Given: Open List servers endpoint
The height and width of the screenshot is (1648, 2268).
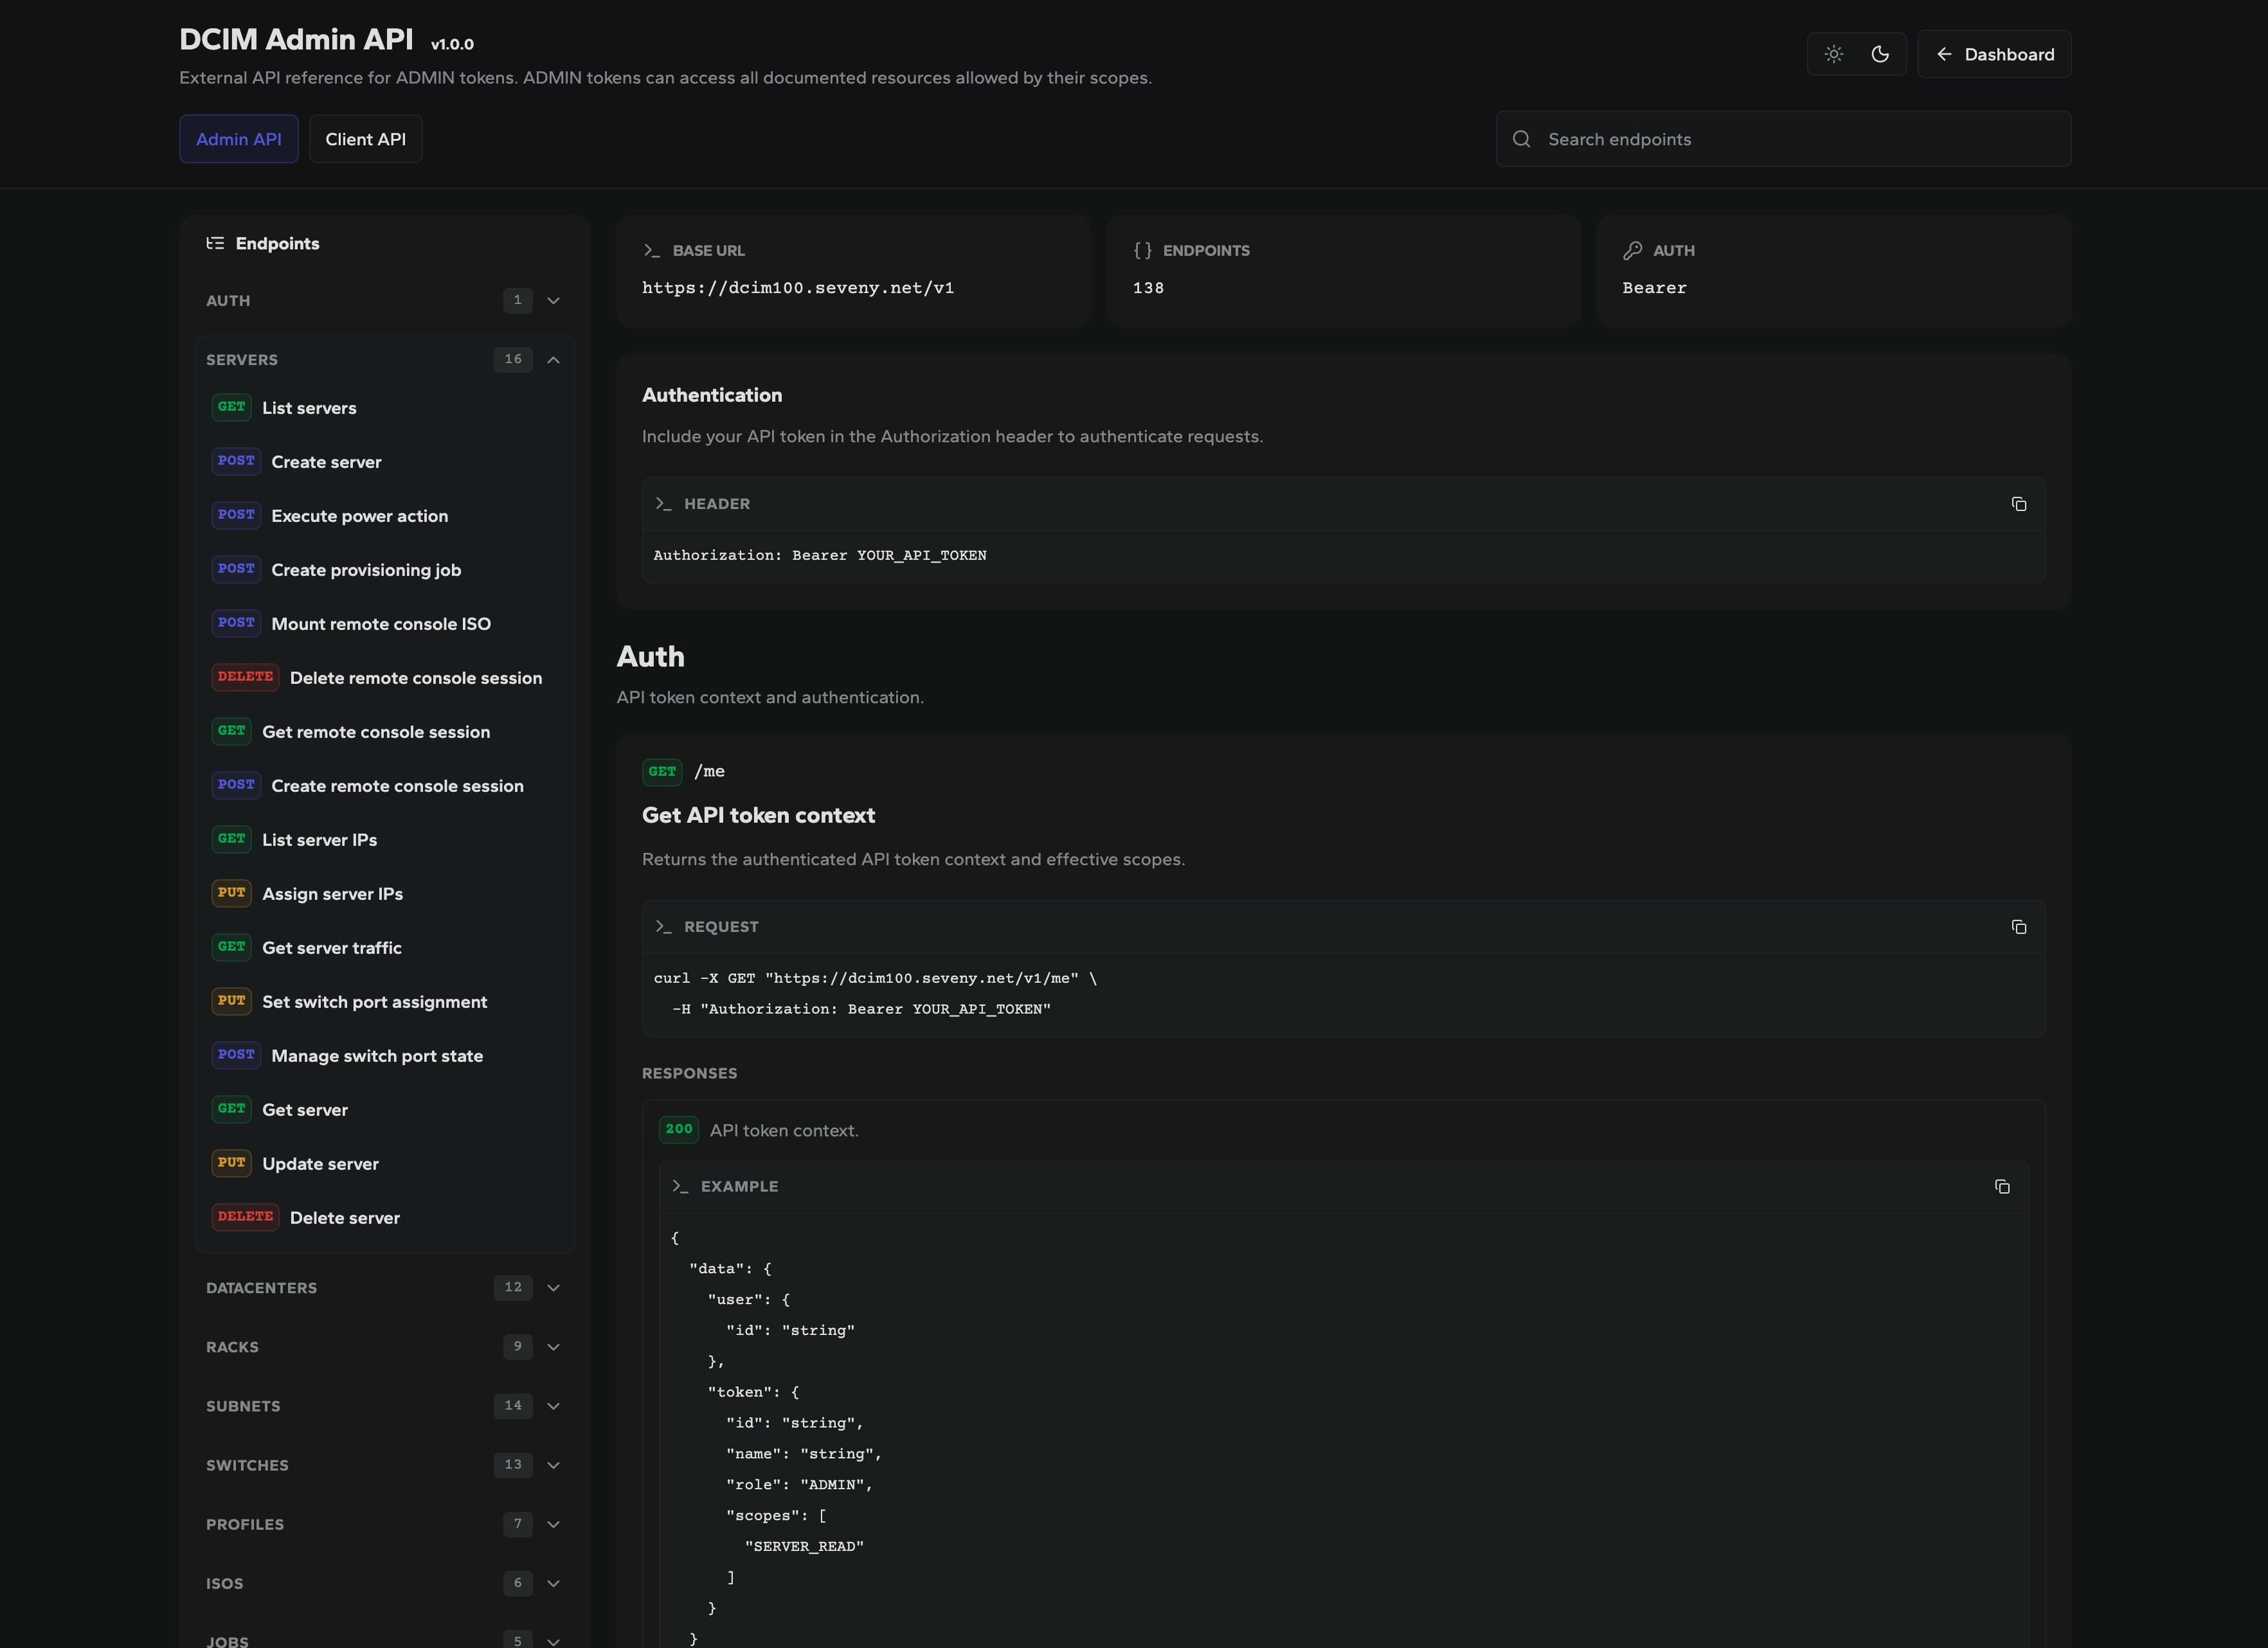Looking at the screenshot, I should (384, 408).
